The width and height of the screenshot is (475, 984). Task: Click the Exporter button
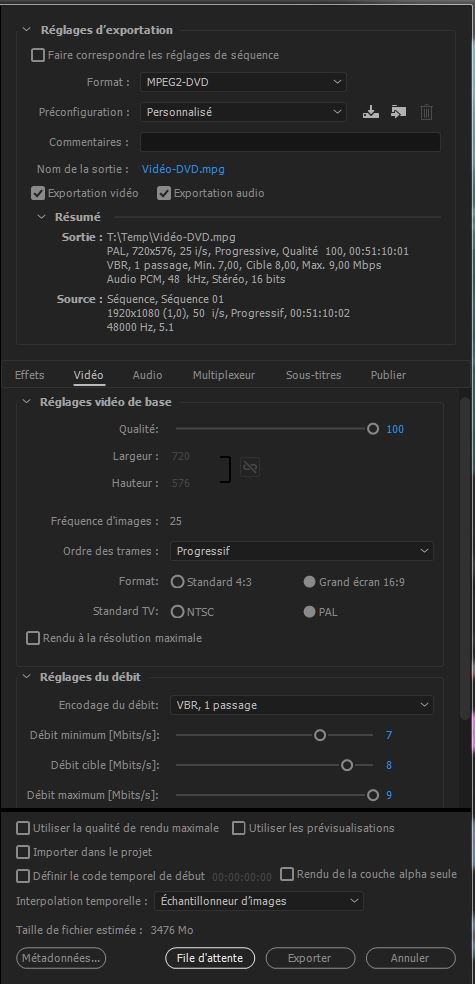click(310, 958)
